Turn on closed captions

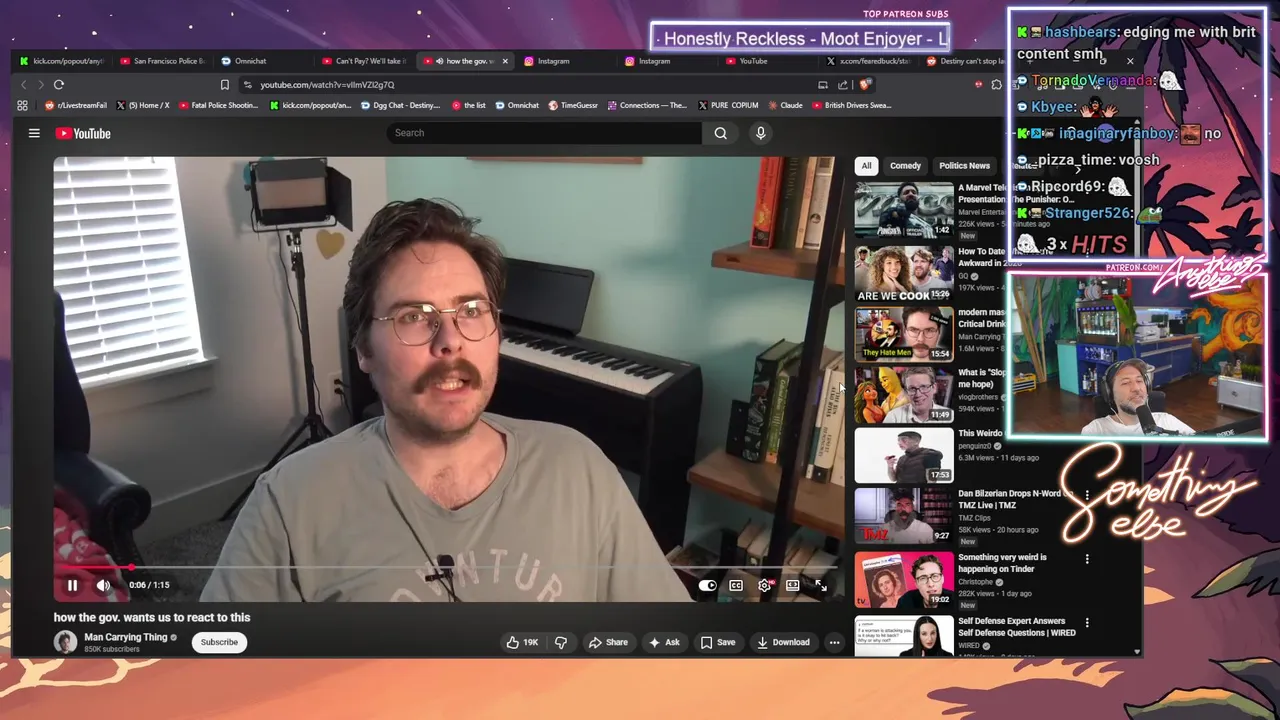pyautogui.click(x=736, y=585)
